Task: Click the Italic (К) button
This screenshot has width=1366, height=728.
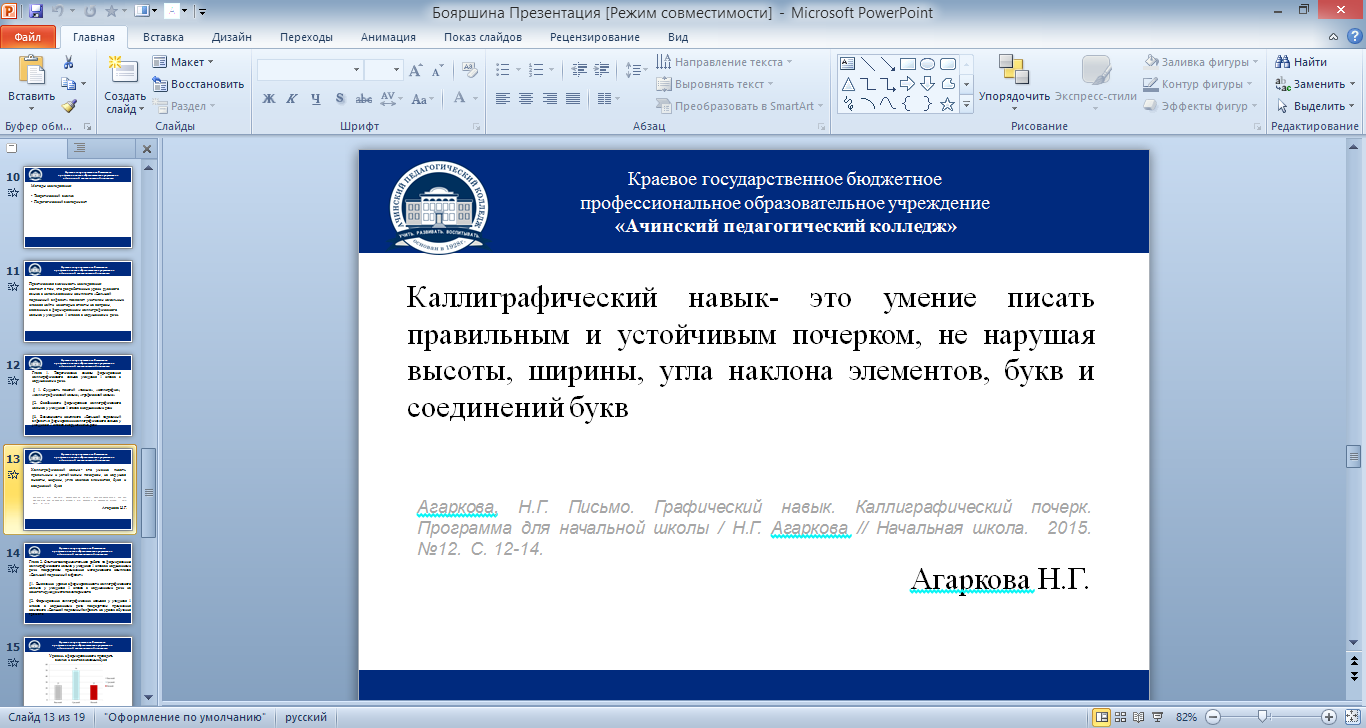Action: point(291,98)
